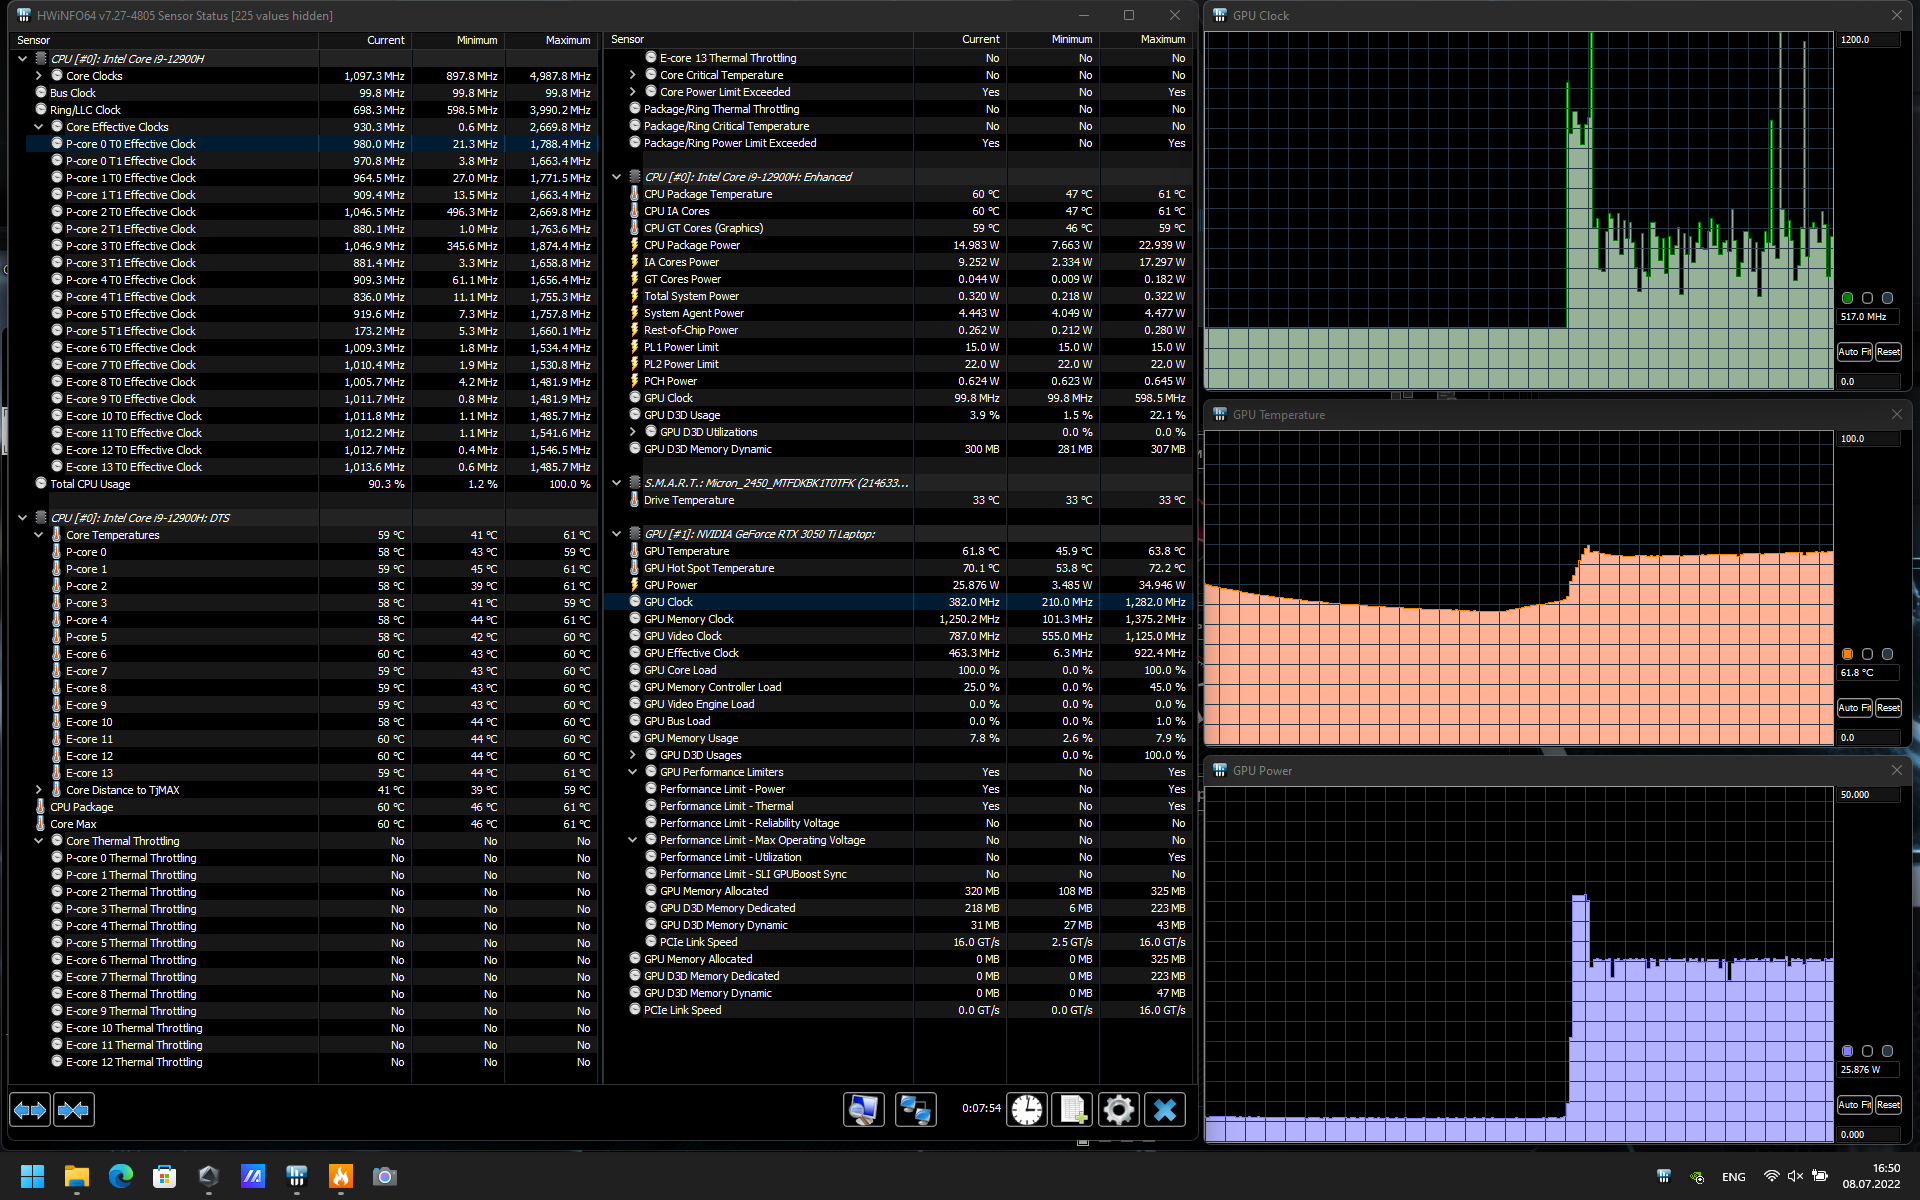Expand the Core Clocks tree item
Viewport: 1920px width, 1200px height.
pos(39,76)
